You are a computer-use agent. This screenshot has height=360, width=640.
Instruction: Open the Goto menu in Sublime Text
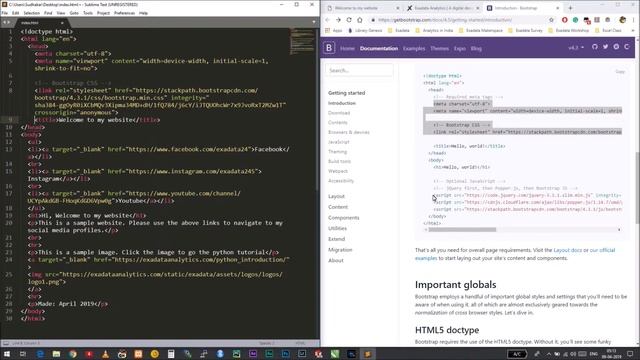[x=74, y=13]
